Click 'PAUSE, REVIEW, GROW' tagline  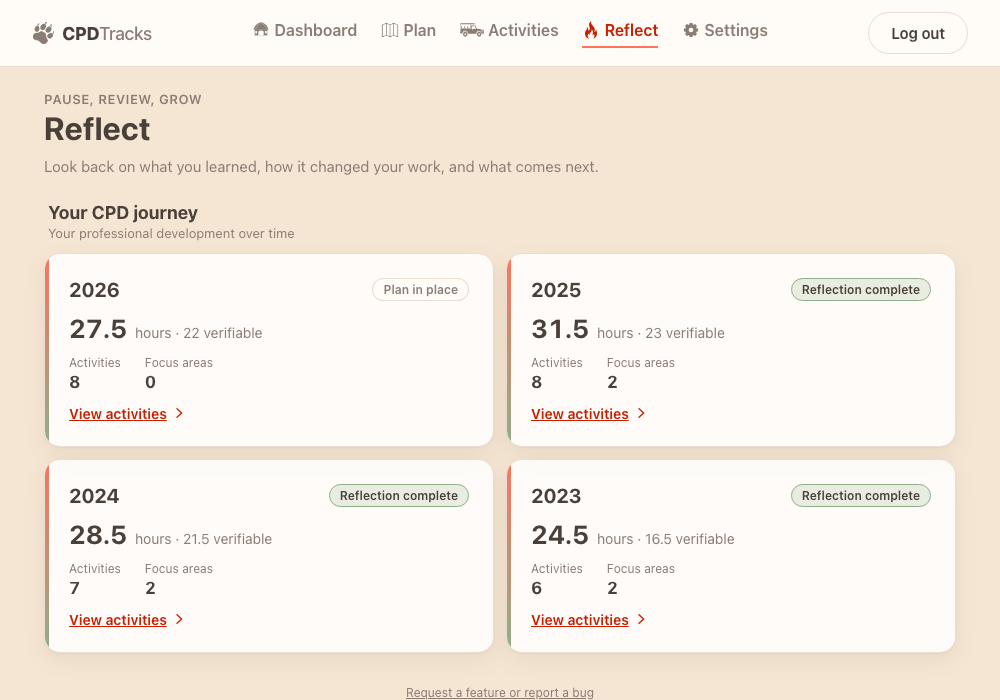point(122,99)
